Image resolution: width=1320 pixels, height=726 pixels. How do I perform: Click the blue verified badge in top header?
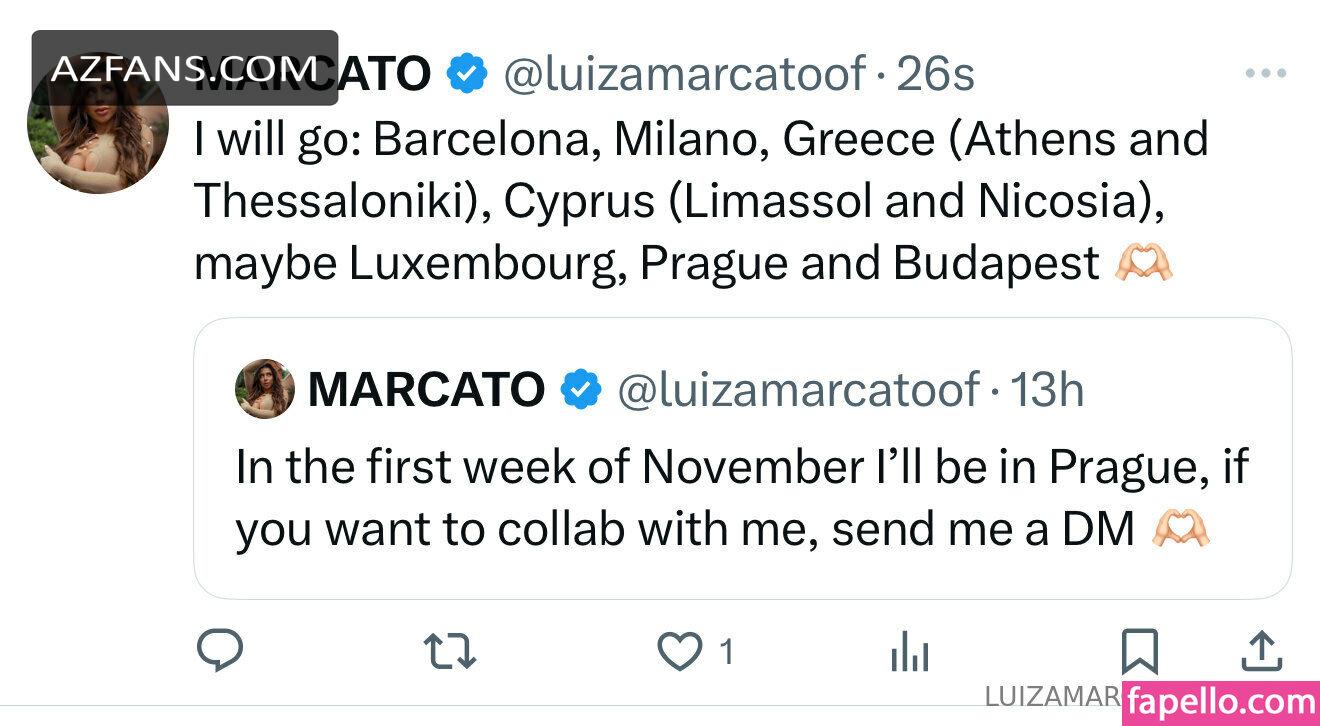coord(466,74)
